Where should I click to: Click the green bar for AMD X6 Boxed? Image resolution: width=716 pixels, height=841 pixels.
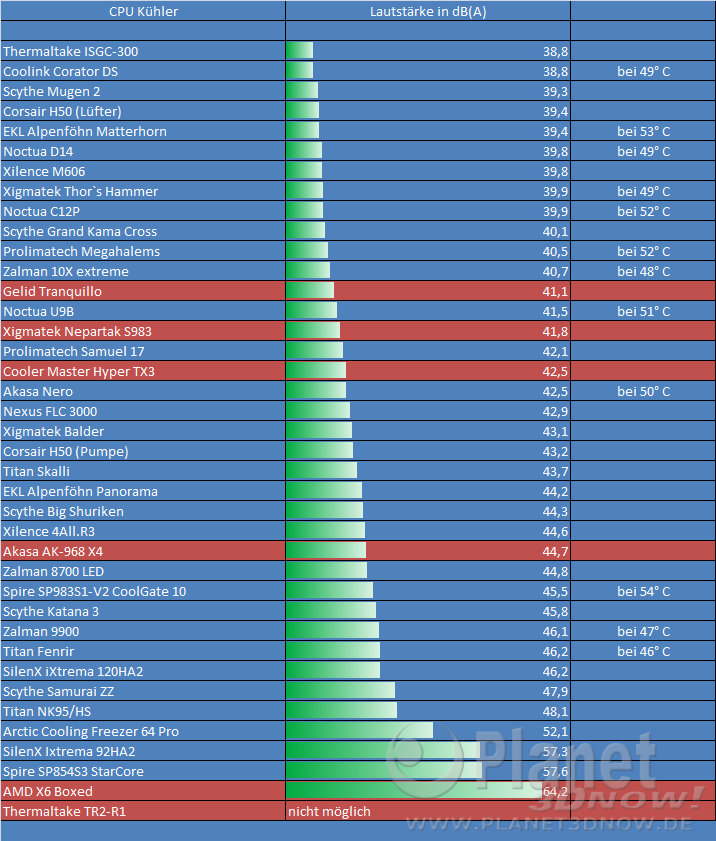point(412,791)
